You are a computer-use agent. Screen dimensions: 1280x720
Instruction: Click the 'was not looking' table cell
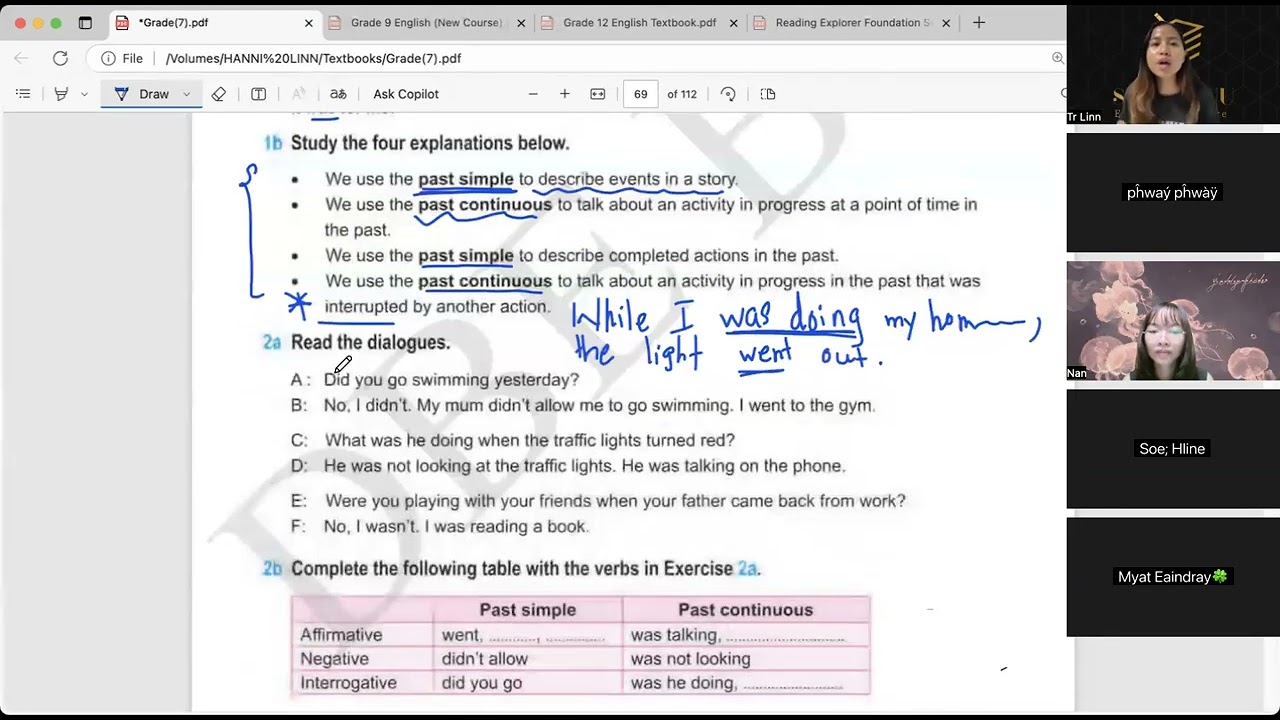(x=690, y=659)
